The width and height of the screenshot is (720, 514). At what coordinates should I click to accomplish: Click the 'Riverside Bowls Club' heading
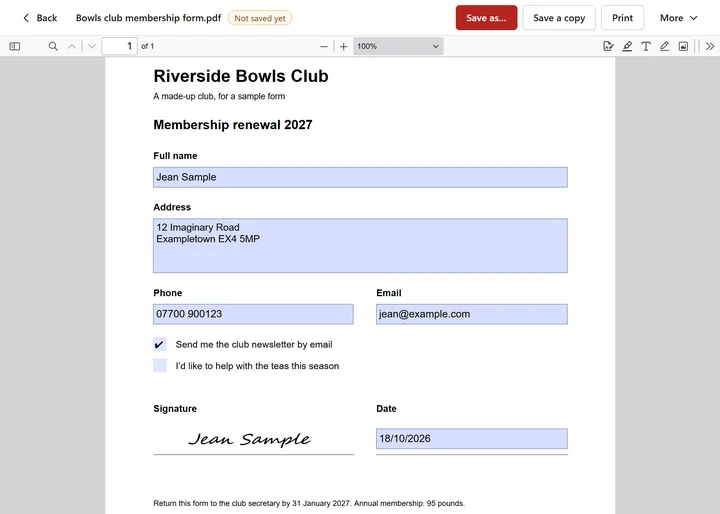(x=241, y=76)
